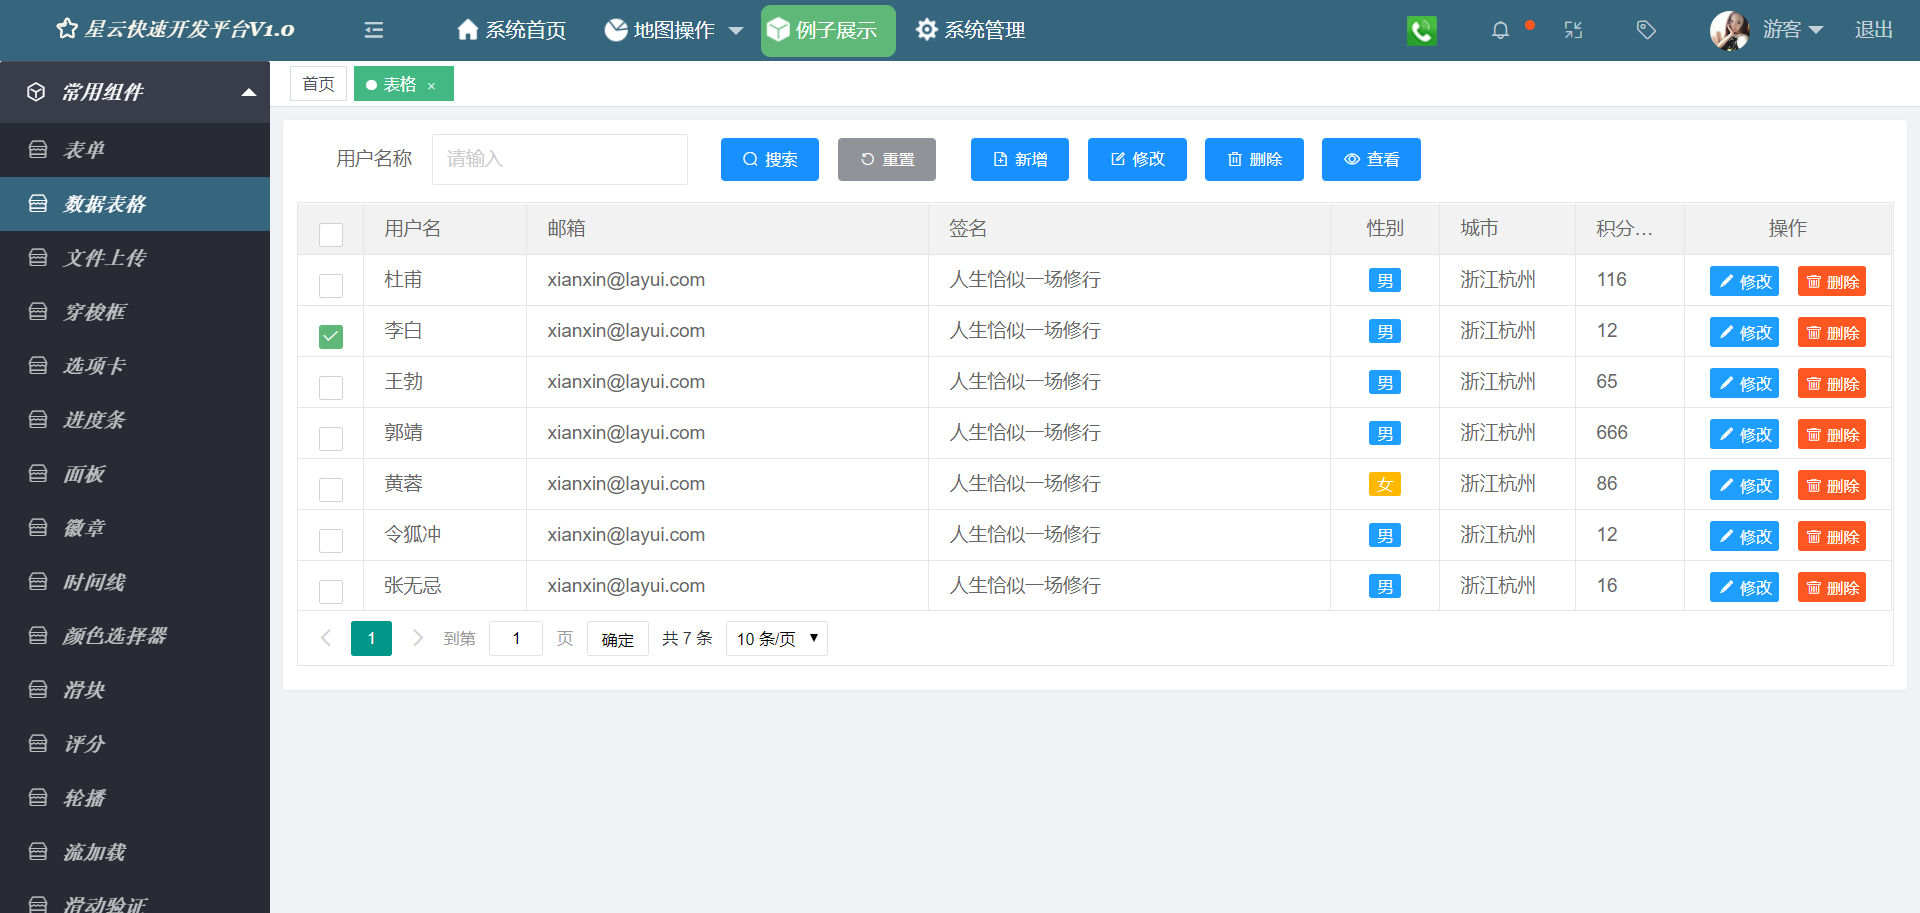This screenshot has height=913, width=1920.
Task: Toggle the select-all checkbox in table header
Action: [331, 234]
